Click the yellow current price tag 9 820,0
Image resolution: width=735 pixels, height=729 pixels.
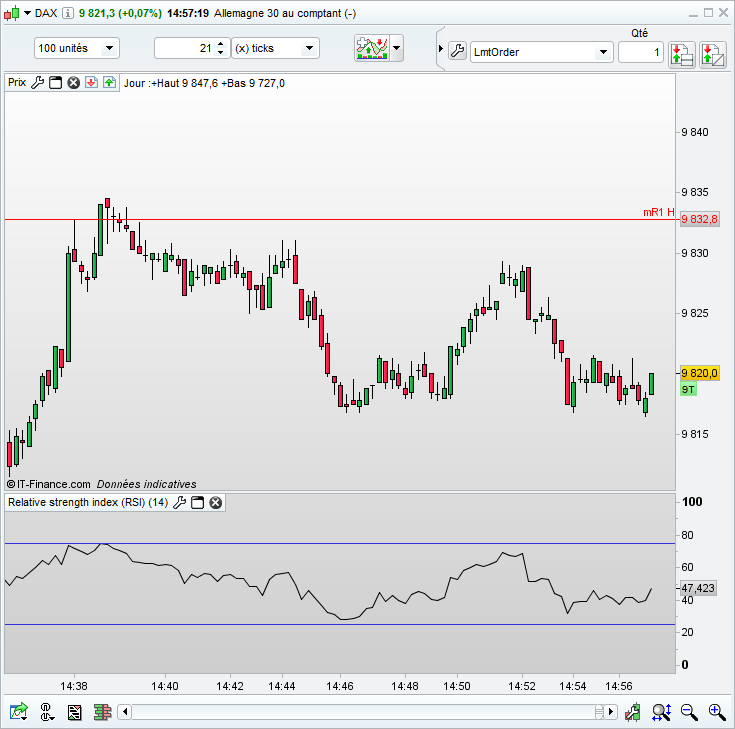tap(699, 373)
